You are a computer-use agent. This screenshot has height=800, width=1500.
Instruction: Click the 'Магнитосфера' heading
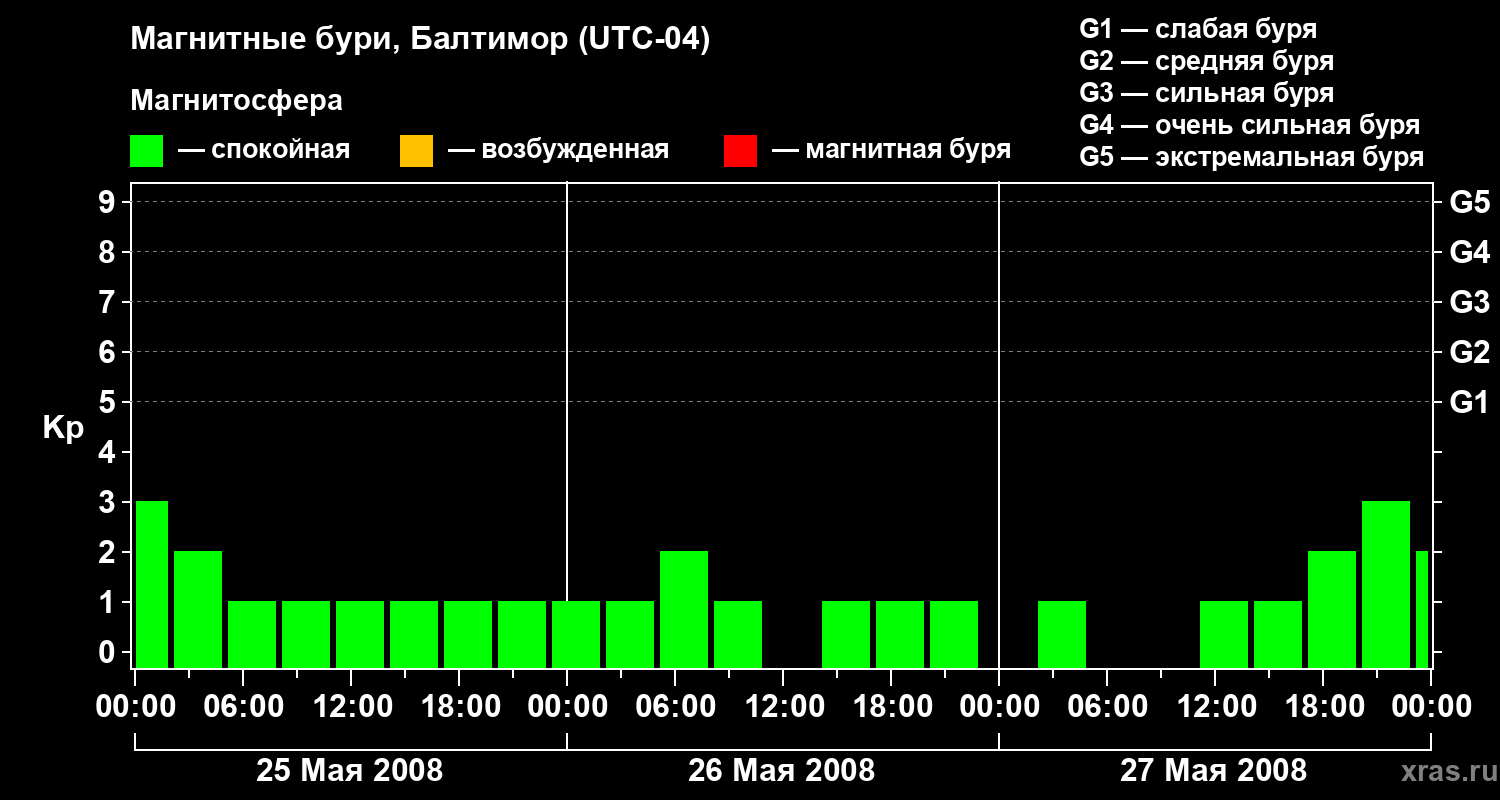(x=236, y=101)
